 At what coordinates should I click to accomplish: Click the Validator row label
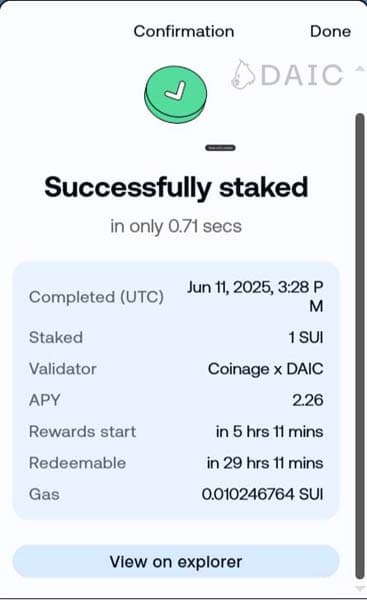[63, 369]
